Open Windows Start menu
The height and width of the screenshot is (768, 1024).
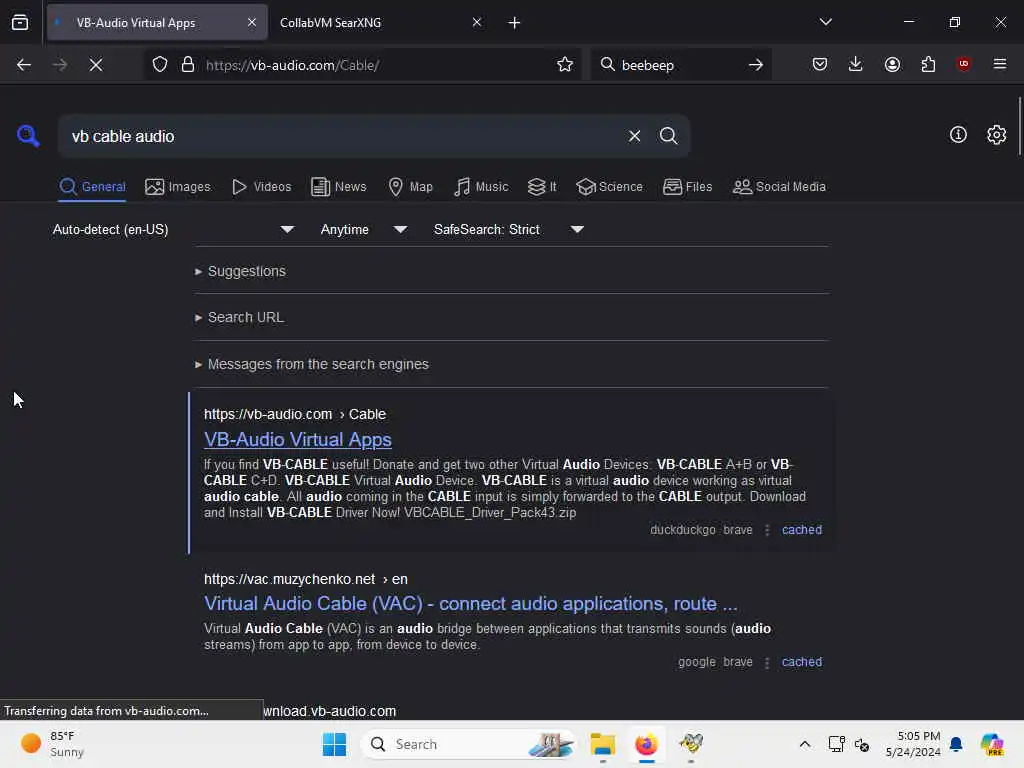(x=334, y=744)
